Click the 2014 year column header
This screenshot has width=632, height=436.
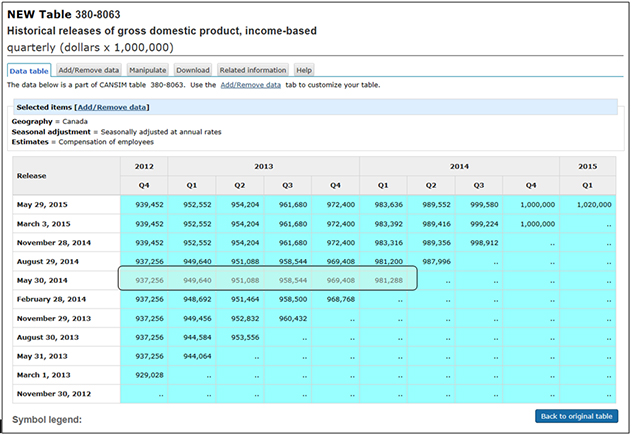pyautogui.click(x=462, y=166)
